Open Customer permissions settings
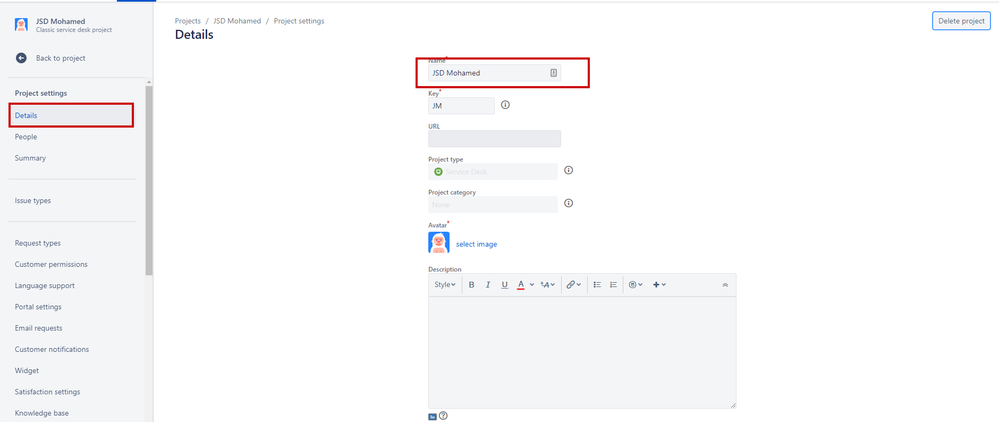 51,265
